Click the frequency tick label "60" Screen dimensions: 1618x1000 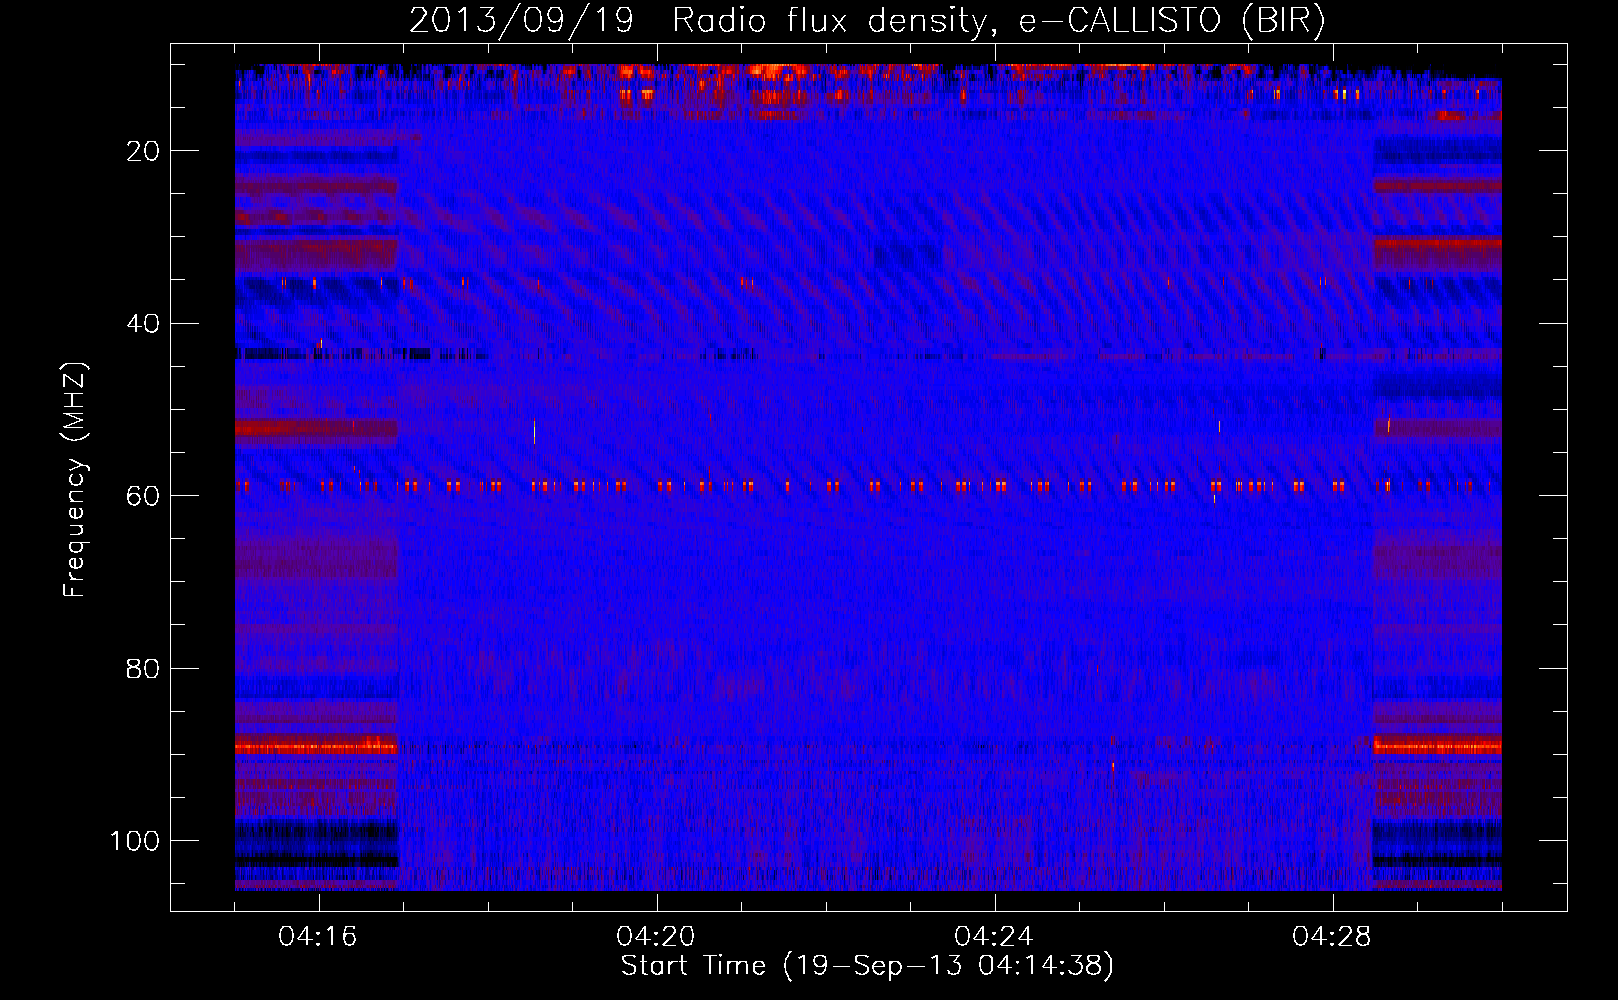143,496
